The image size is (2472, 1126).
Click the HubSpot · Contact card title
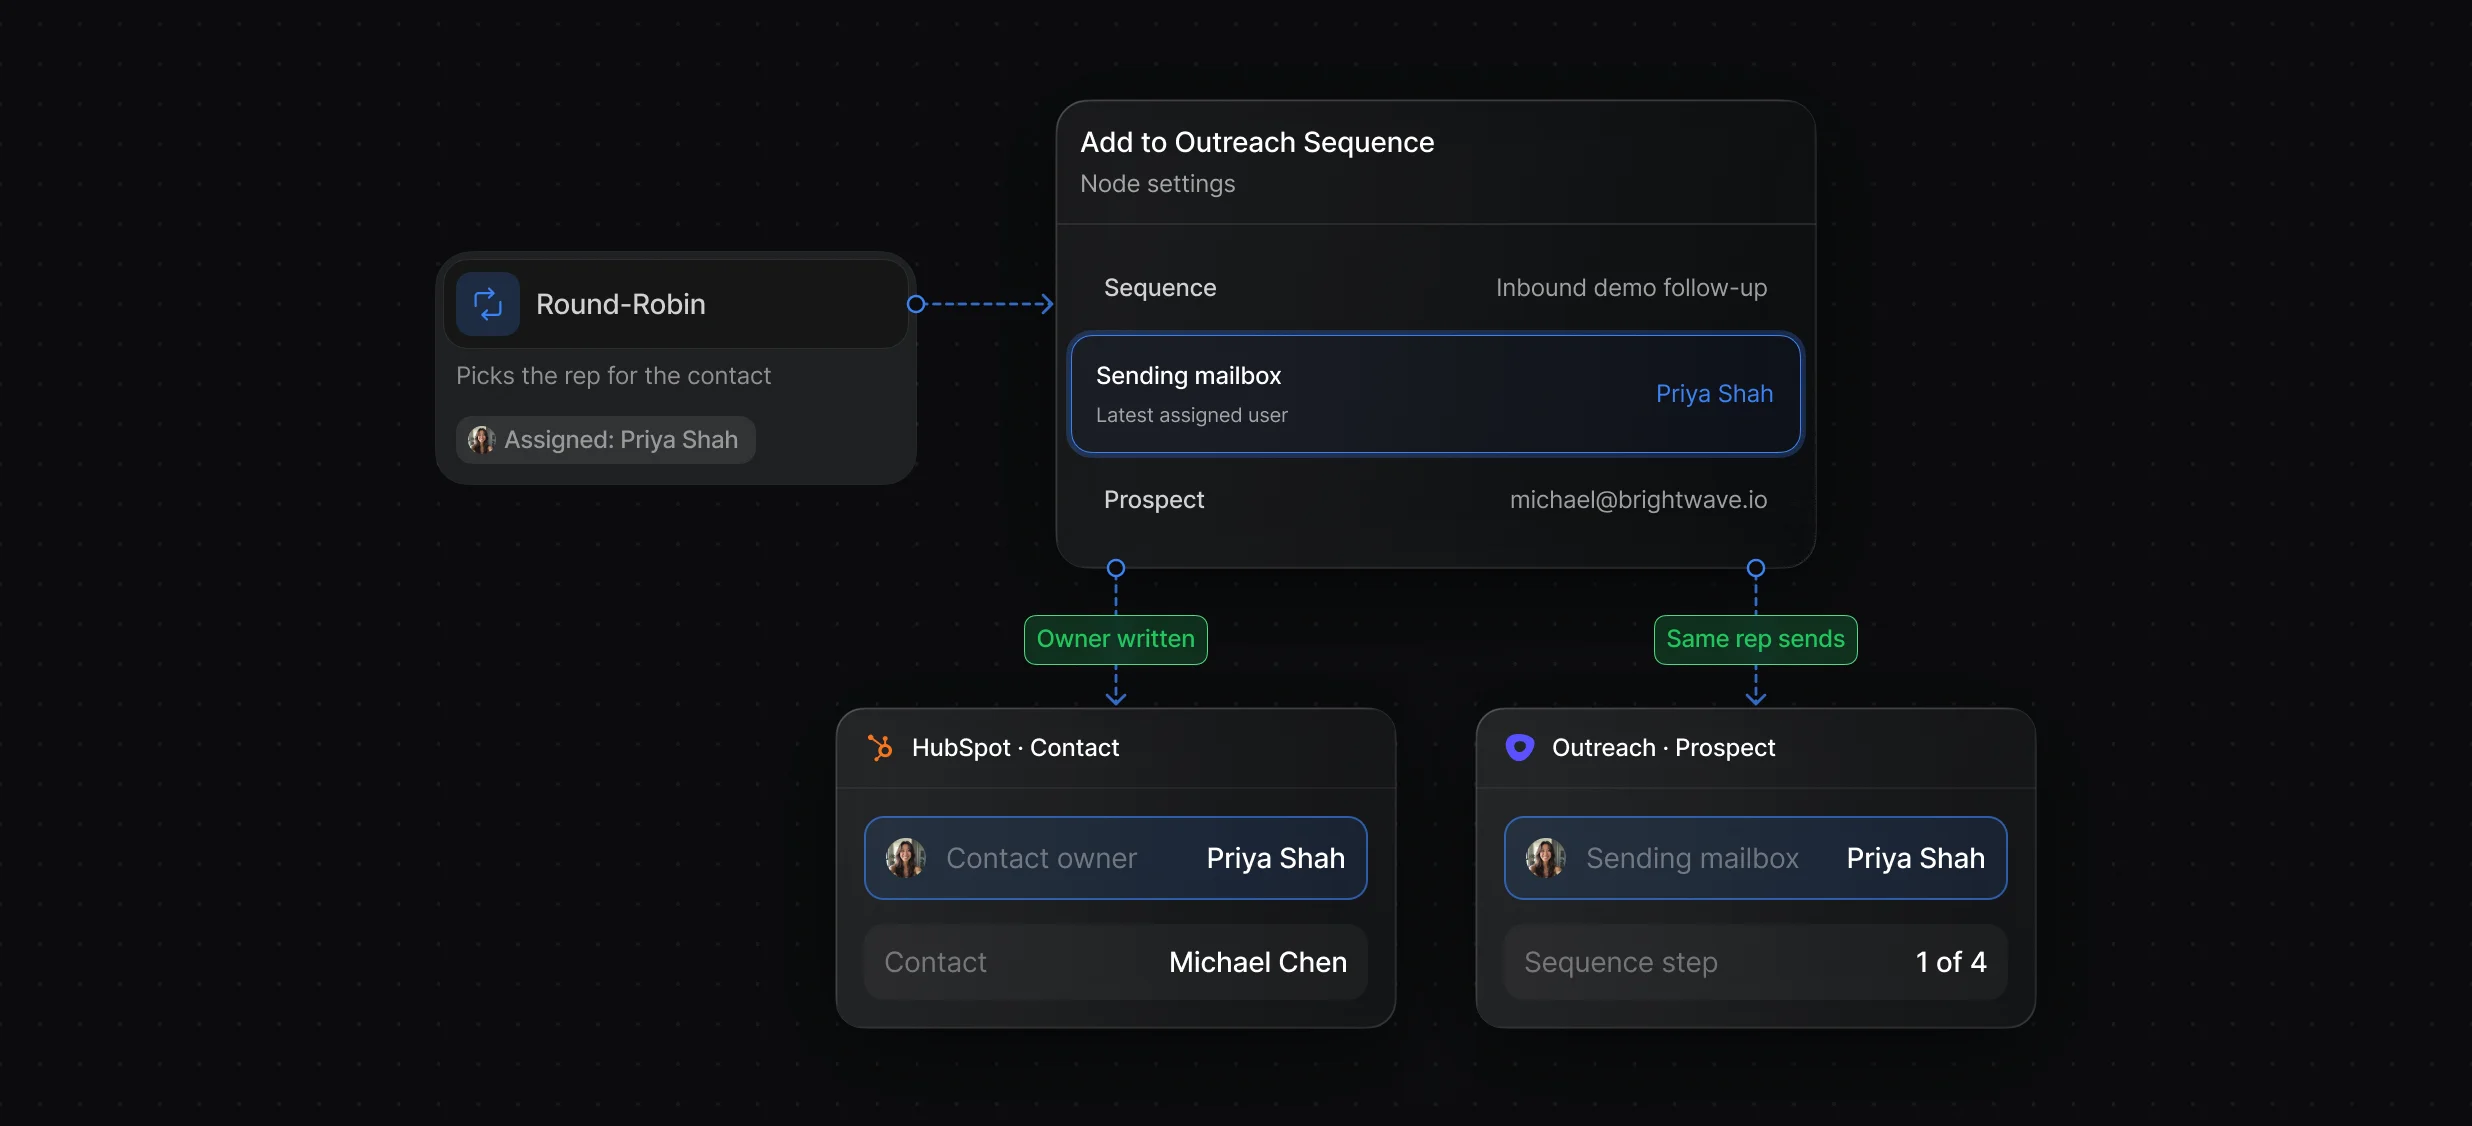point(1015,748)
